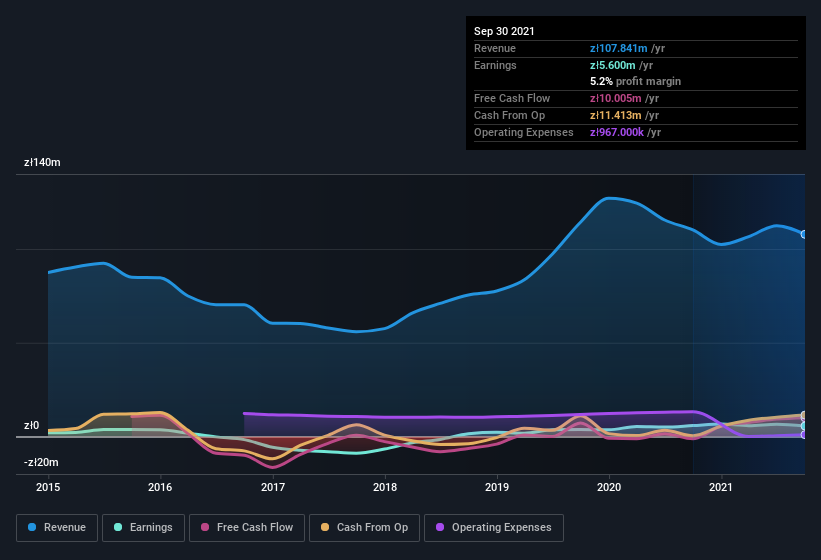Click the Free Cash Flow label in tooltip
Screen dimensions: 821x560
coord(512,98)
